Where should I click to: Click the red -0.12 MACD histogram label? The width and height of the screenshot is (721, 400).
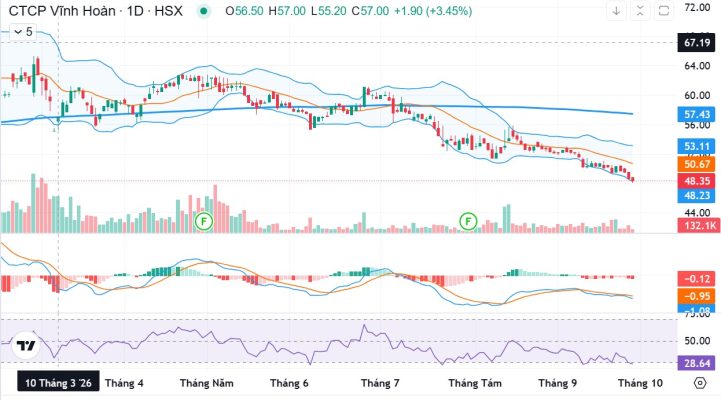(x=697, y=279)
